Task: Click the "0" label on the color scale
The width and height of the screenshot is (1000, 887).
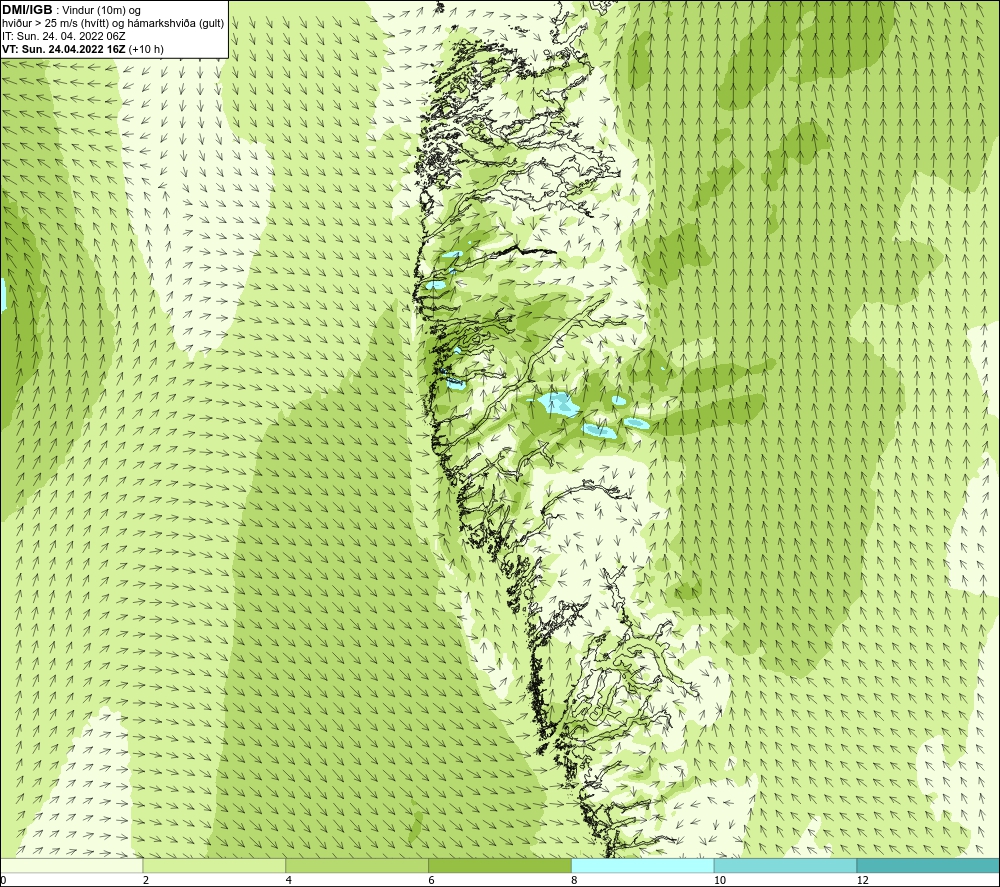Action: pyautogui.click(x=3, y=881)
